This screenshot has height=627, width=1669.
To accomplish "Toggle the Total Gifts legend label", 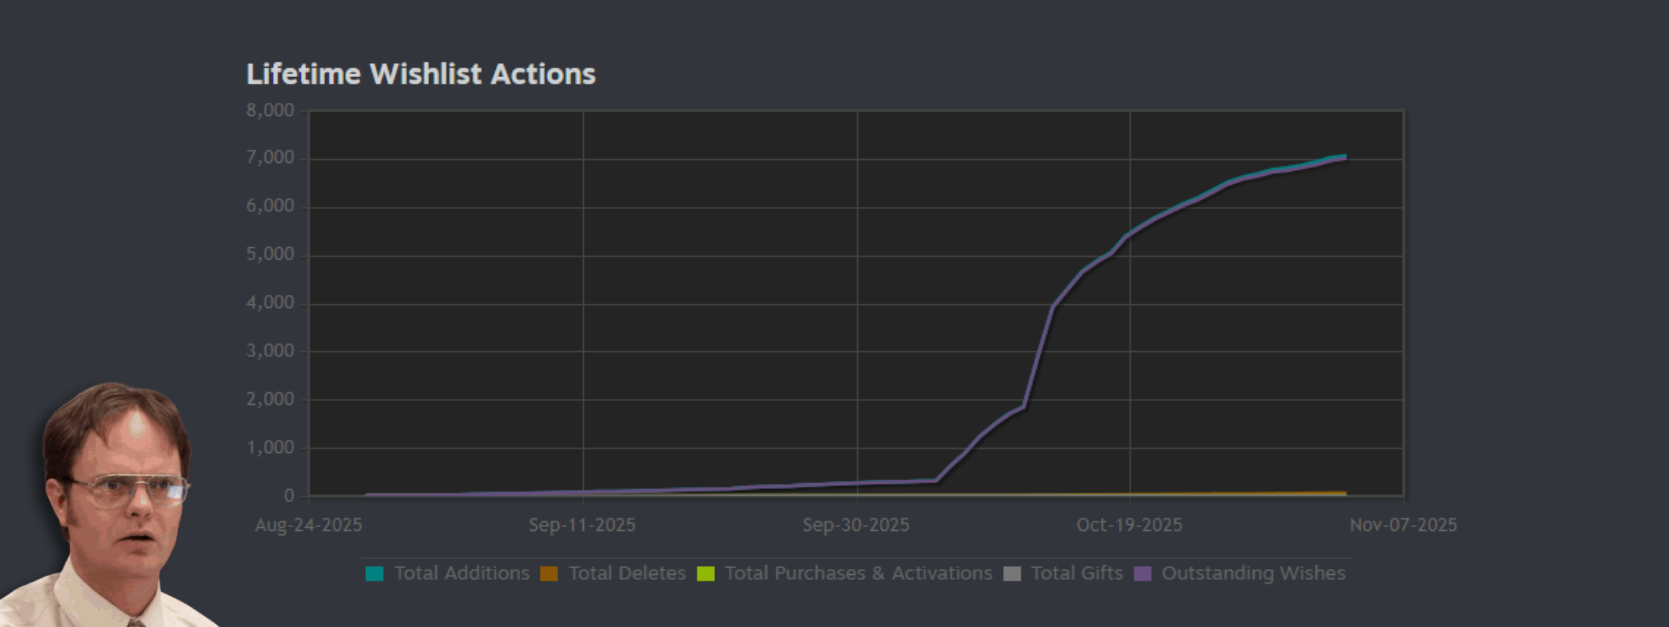I will [x=1077, y=573].
